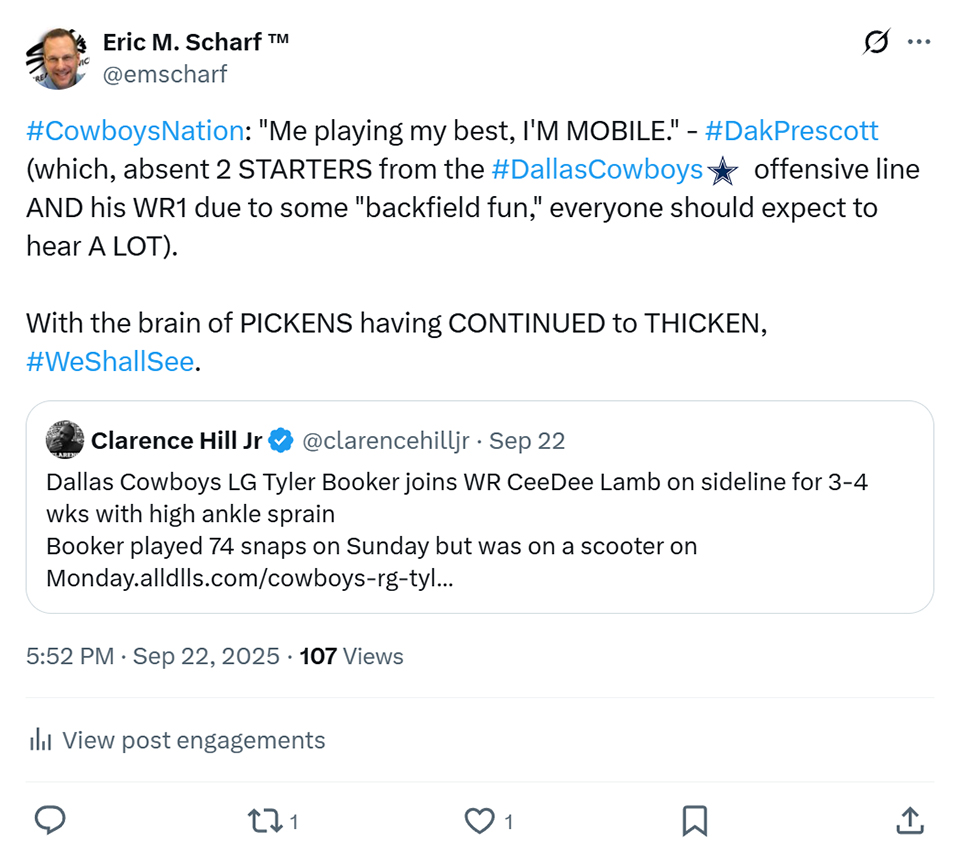Repost this tweet using the retweet icon
This screenshot has width=960, height=863.
[263, 821]
